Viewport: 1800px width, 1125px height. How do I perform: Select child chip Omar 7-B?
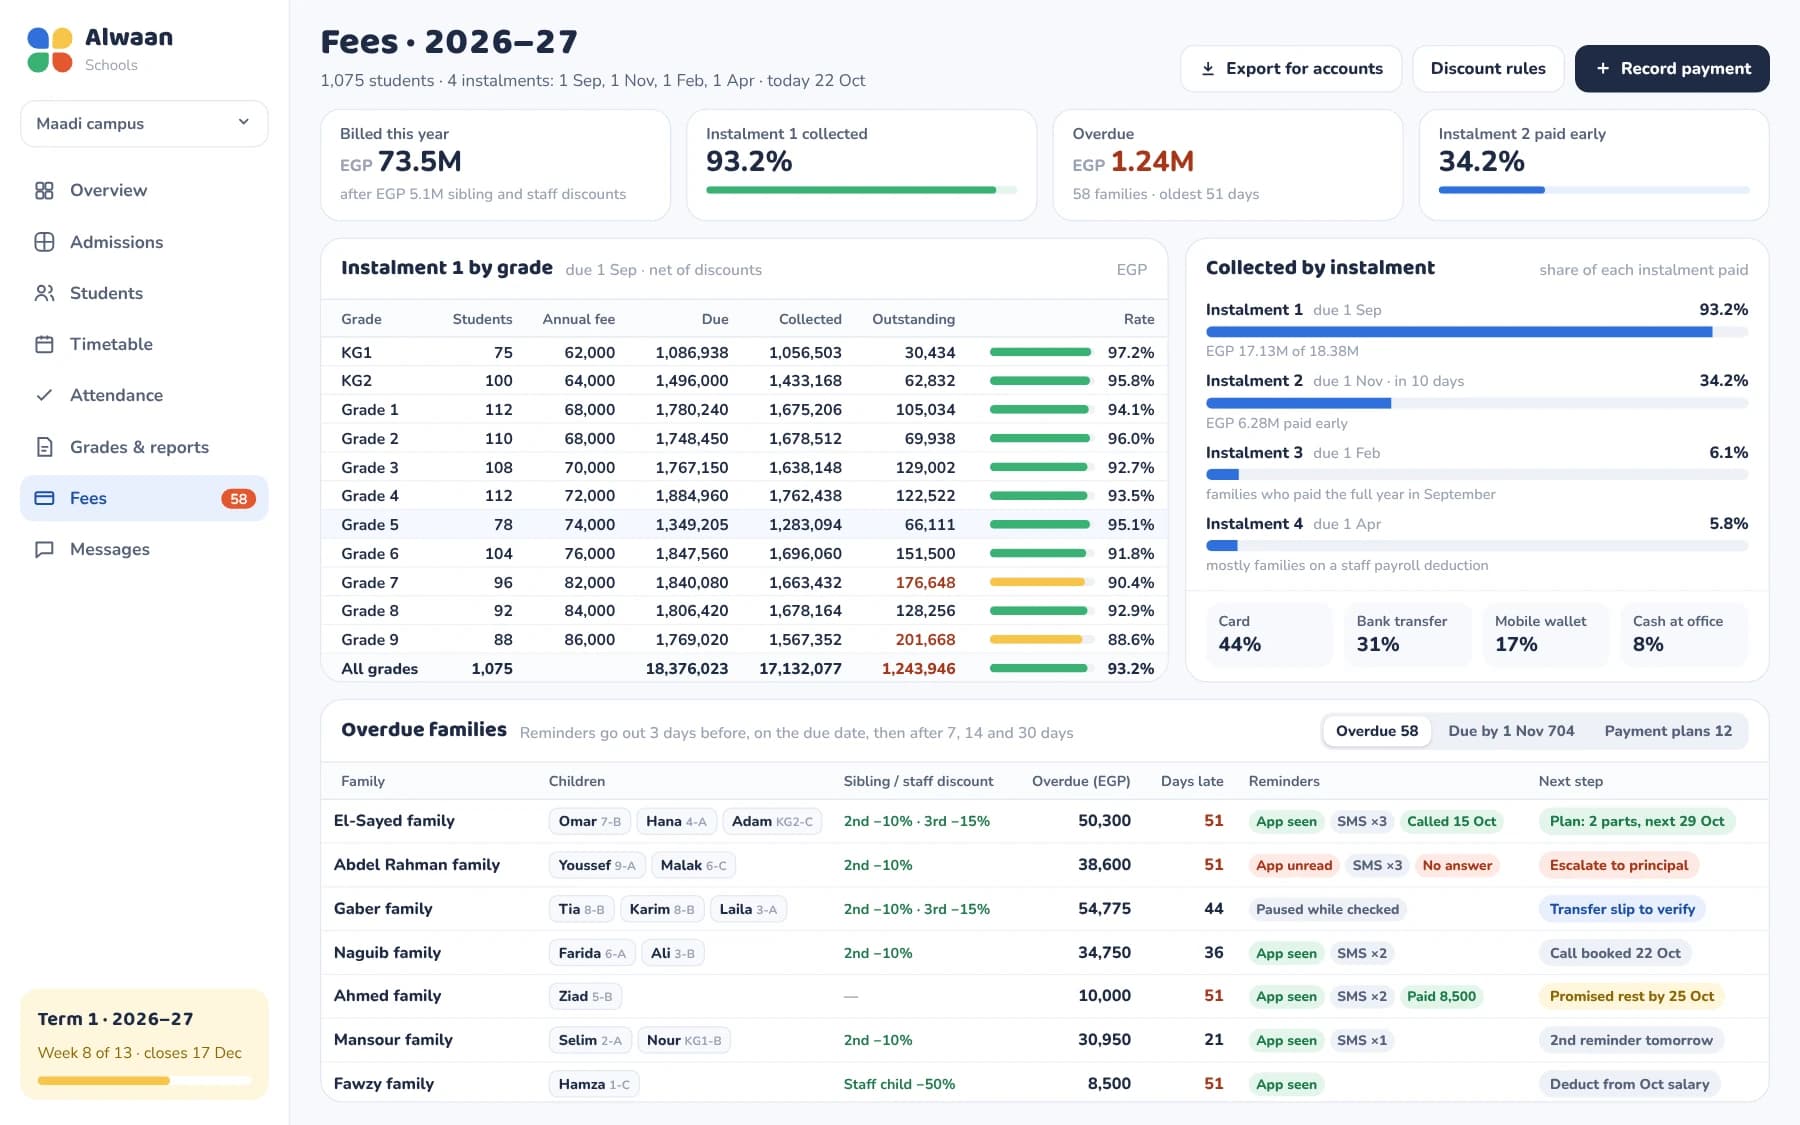click(x=589, y=821)
